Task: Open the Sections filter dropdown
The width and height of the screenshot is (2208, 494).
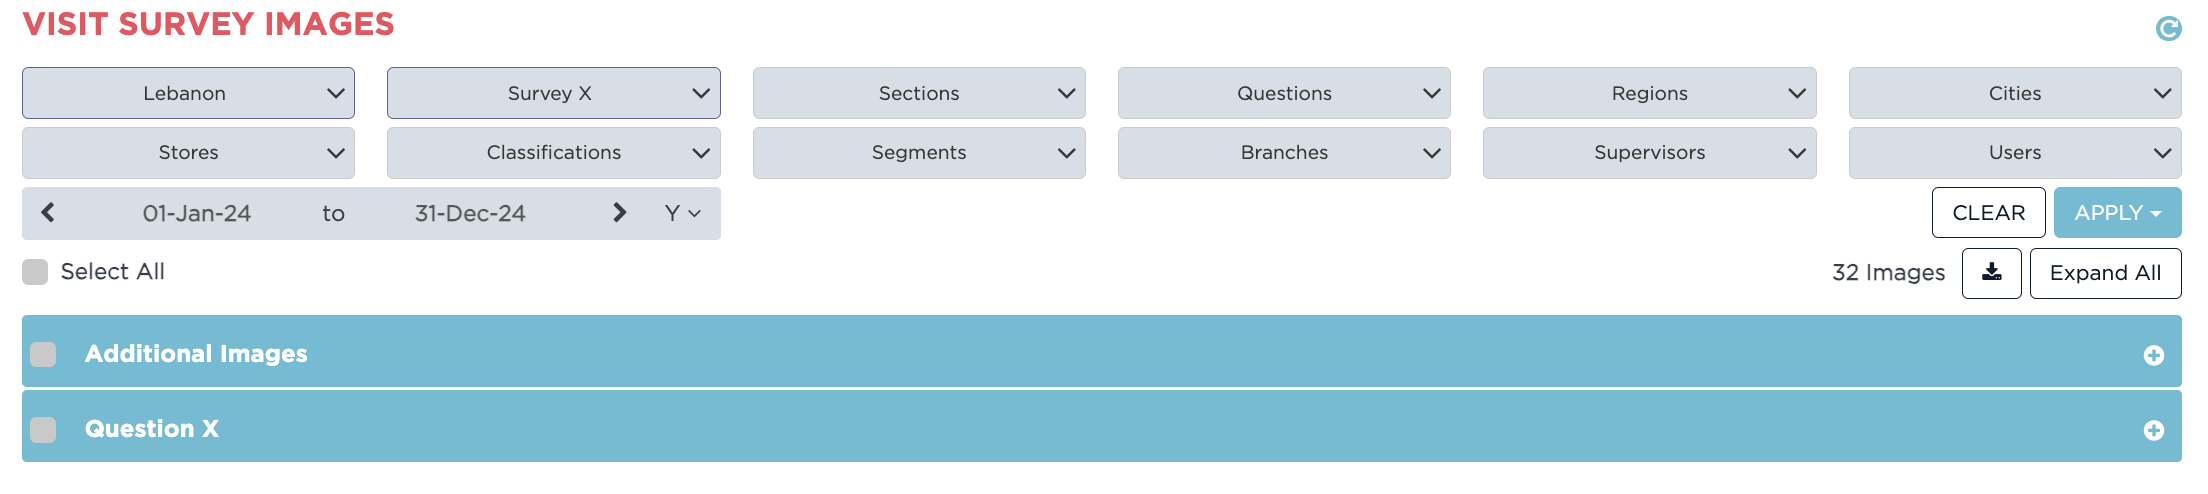Action: [919, 93]
